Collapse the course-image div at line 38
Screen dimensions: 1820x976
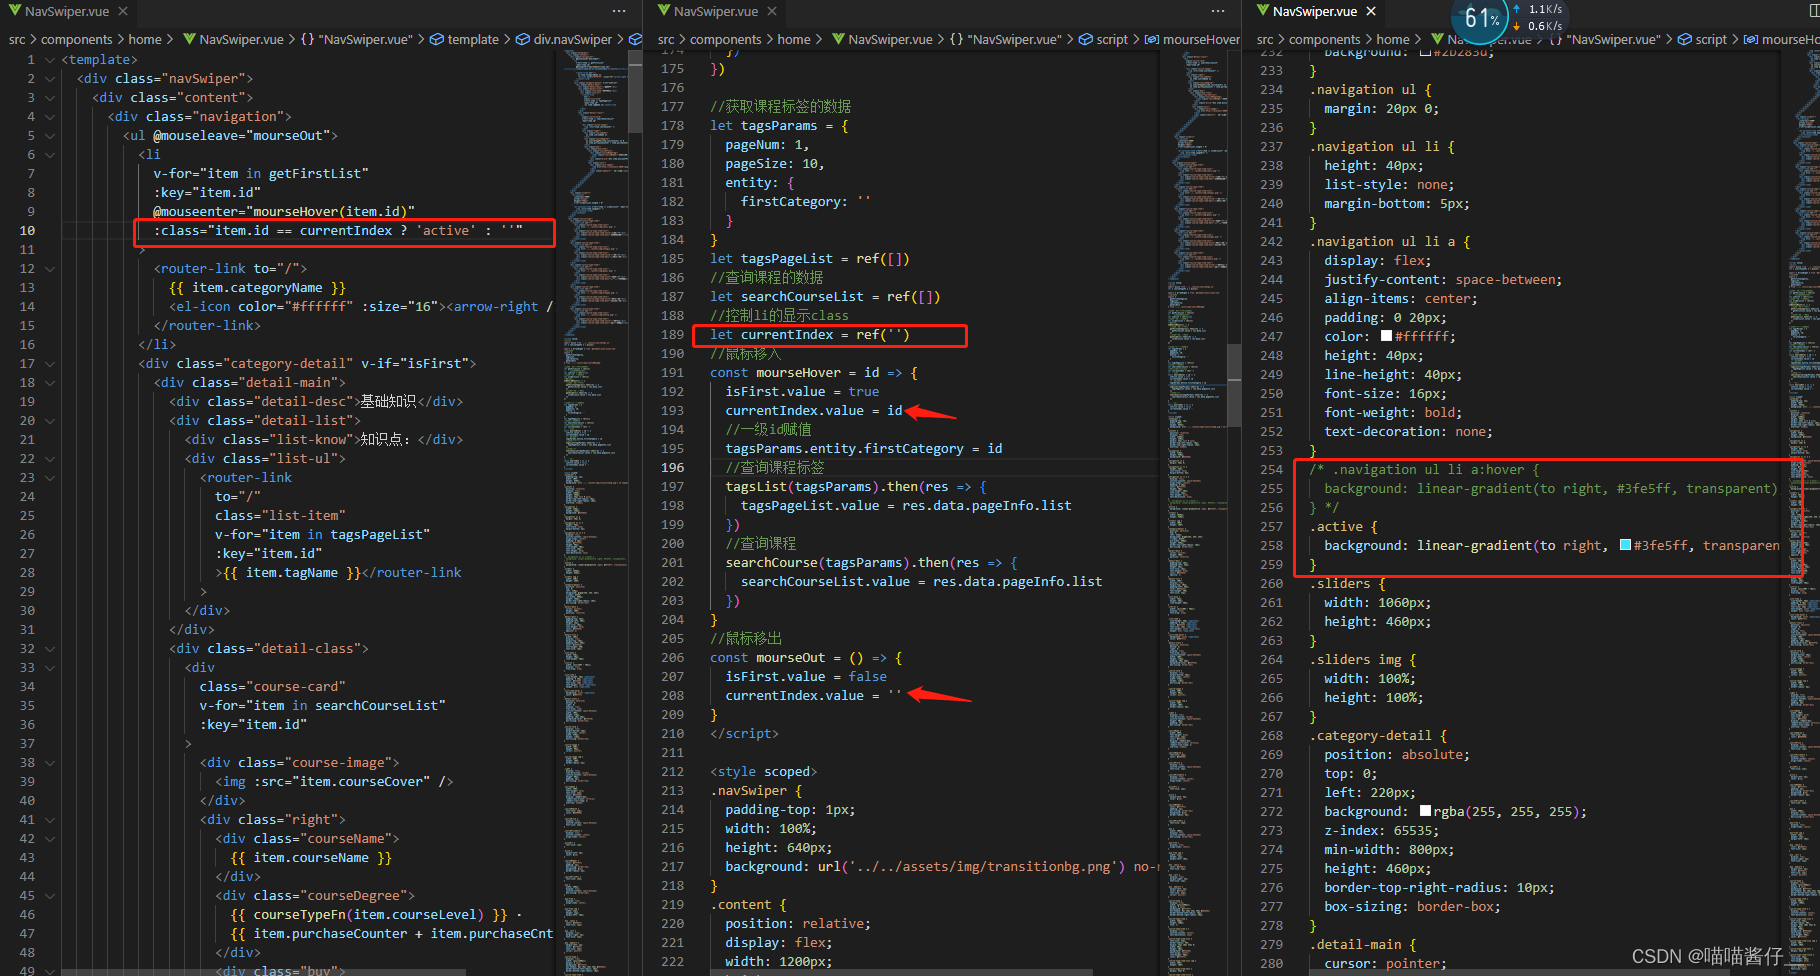point(50,763)
